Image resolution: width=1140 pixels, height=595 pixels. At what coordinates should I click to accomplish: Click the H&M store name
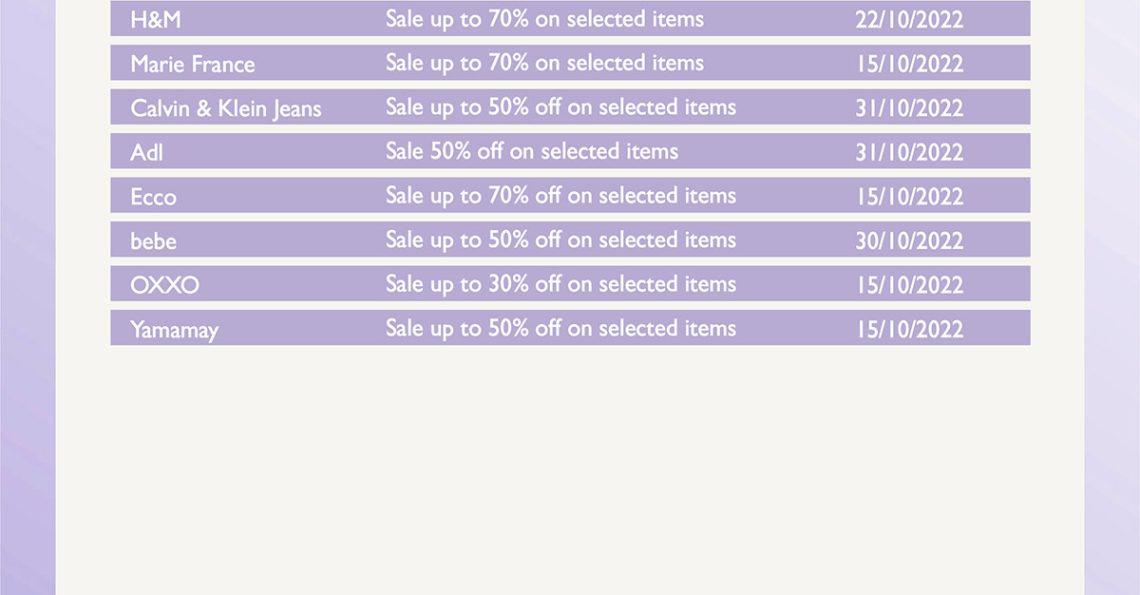click(x=156, y=20)
